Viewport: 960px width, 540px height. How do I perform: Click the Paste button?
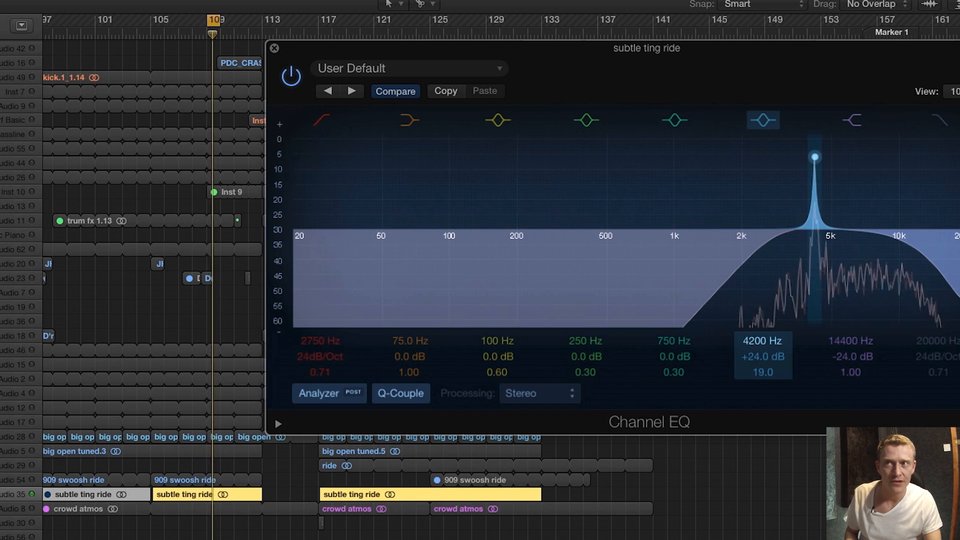[485, 91]
